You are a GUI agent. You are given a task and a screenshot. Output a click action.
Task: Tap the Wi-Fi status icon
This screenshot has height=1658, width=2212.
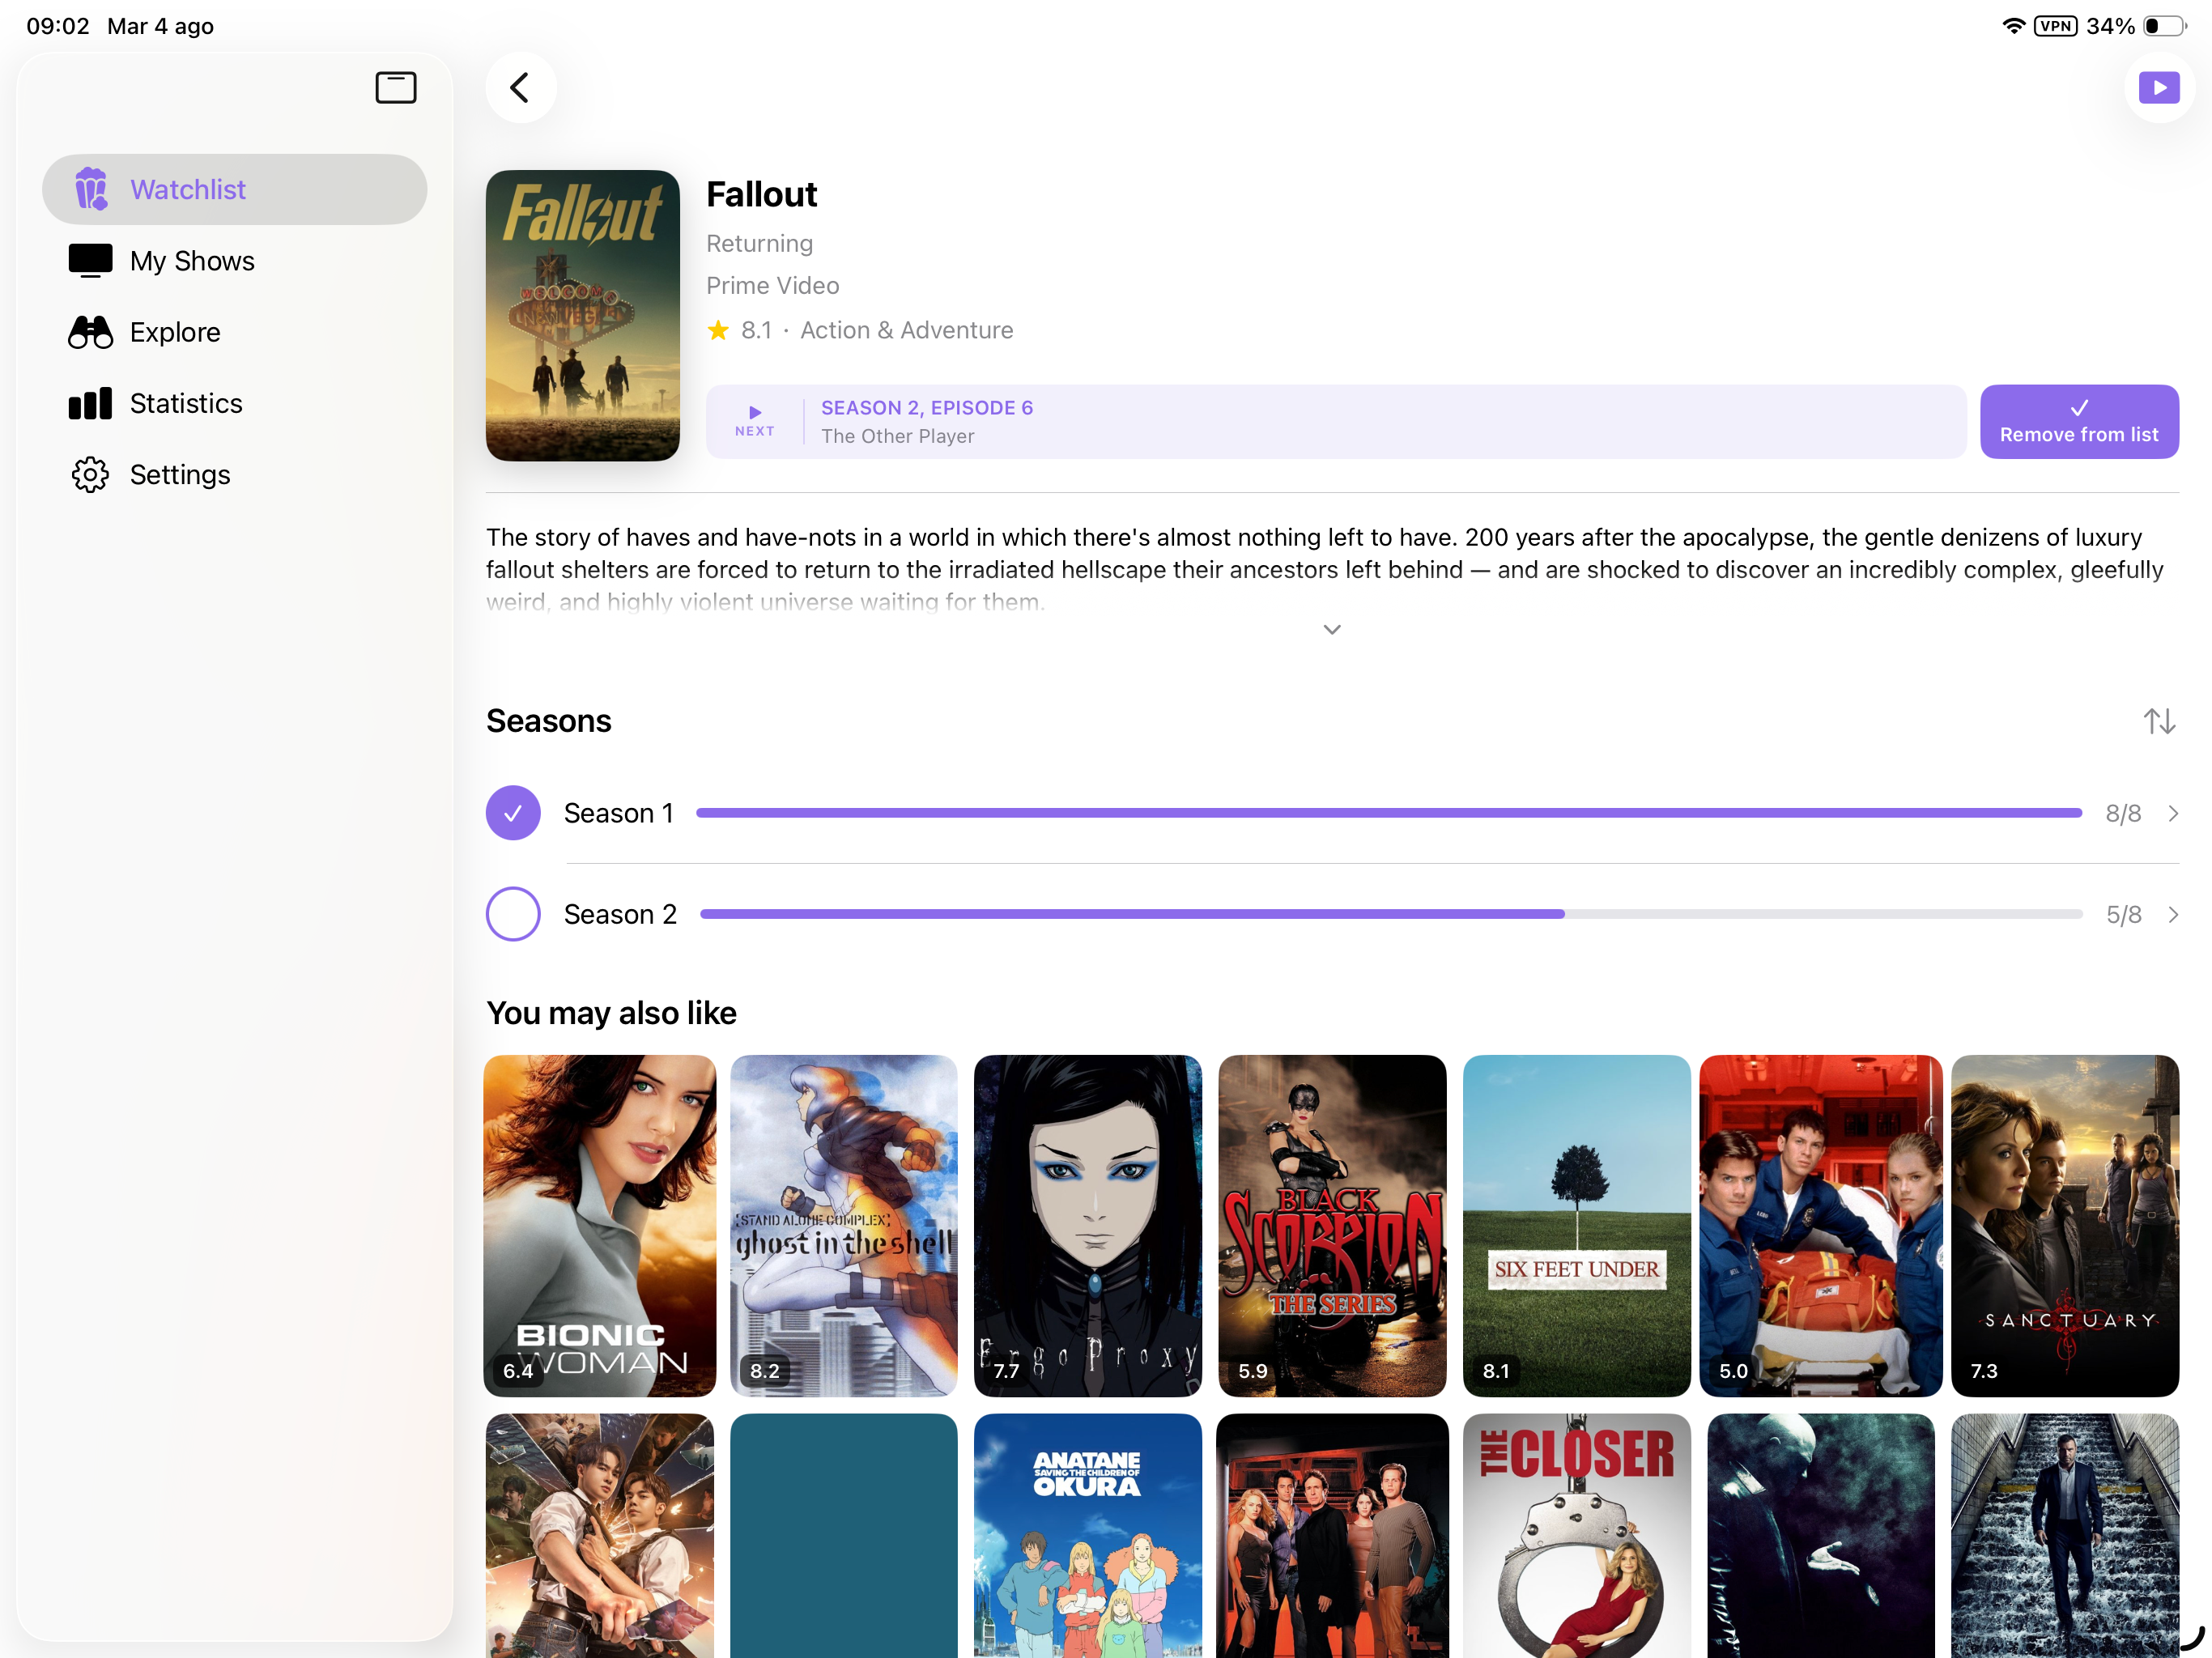2013,26
